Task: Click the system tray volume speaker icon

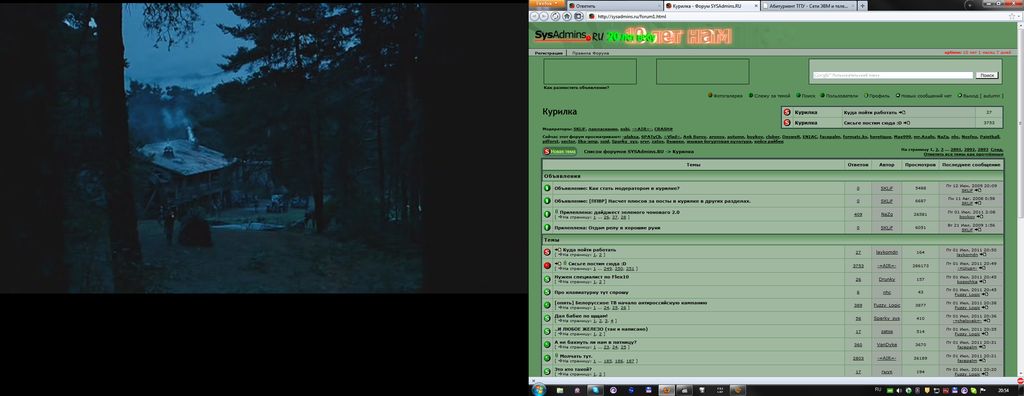Action: (x=899, y=390)
